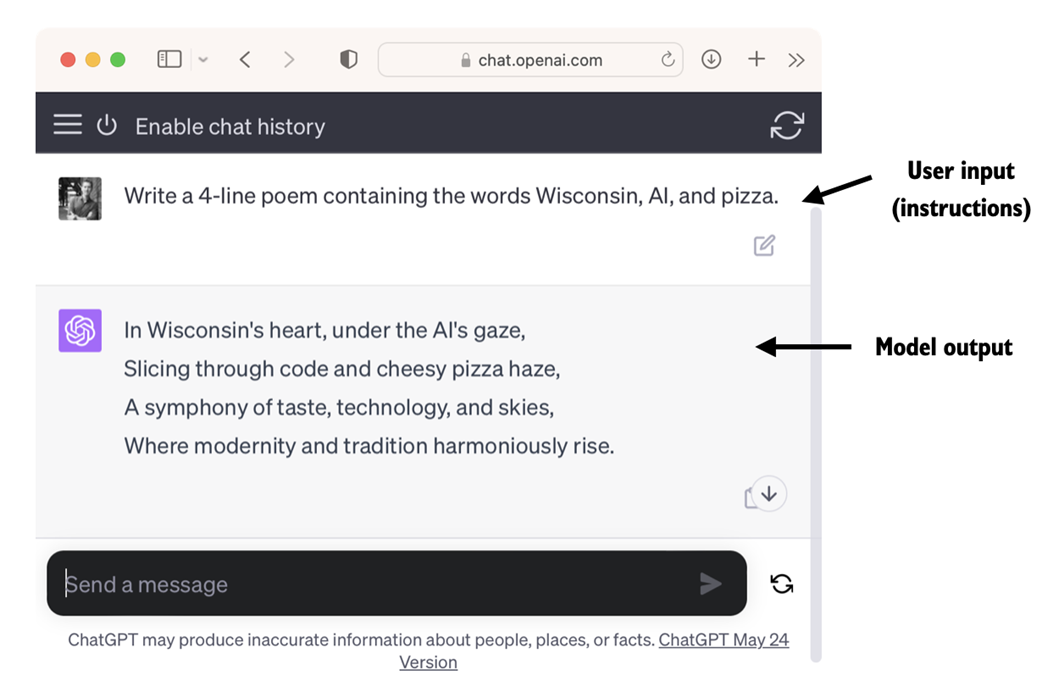Show Safari downloads
Screen dimensions: 1042x692
[711, 60]
